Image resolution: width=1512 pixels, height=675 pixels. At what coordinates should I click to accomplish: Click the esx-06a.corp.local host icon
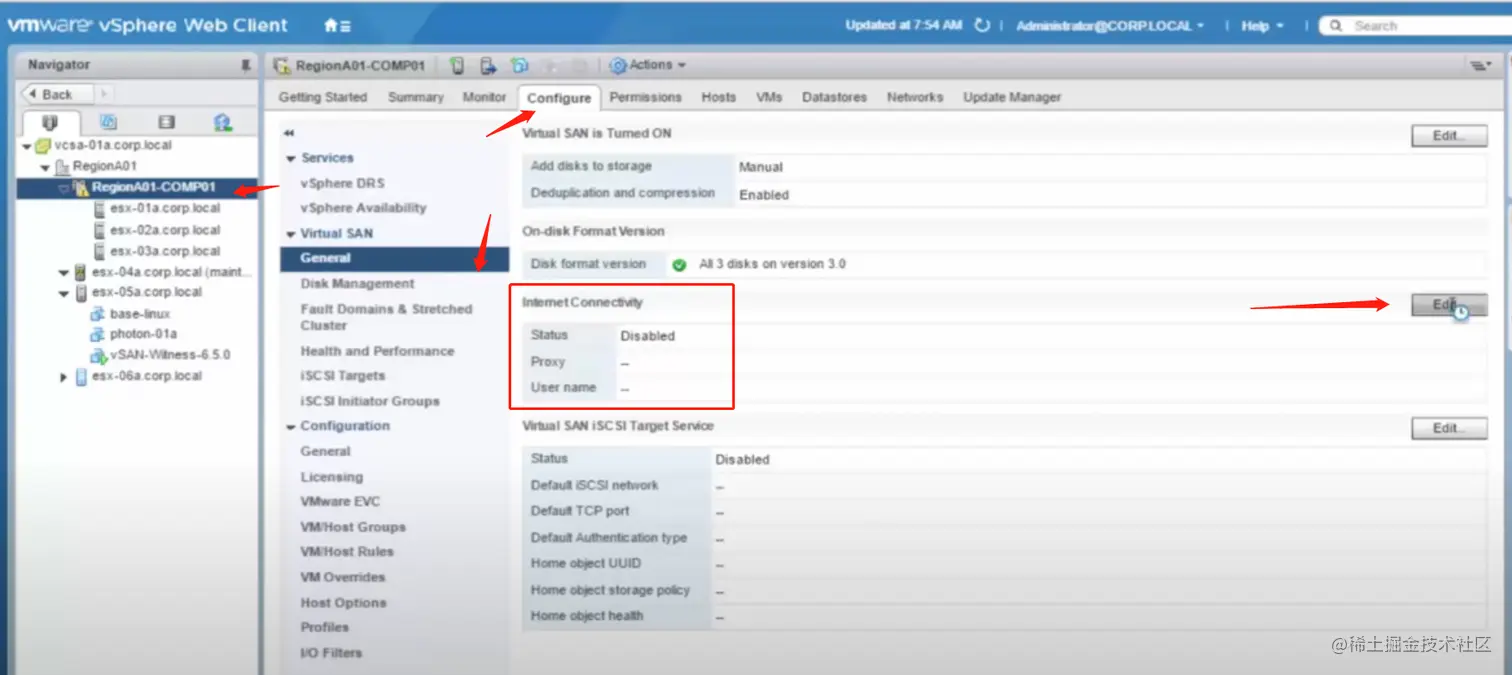(81, 377)
